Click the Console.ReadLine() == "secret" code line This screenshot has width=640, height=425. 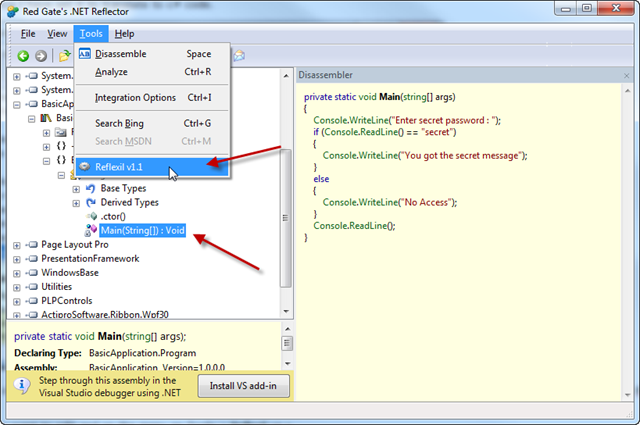[384, 132]
